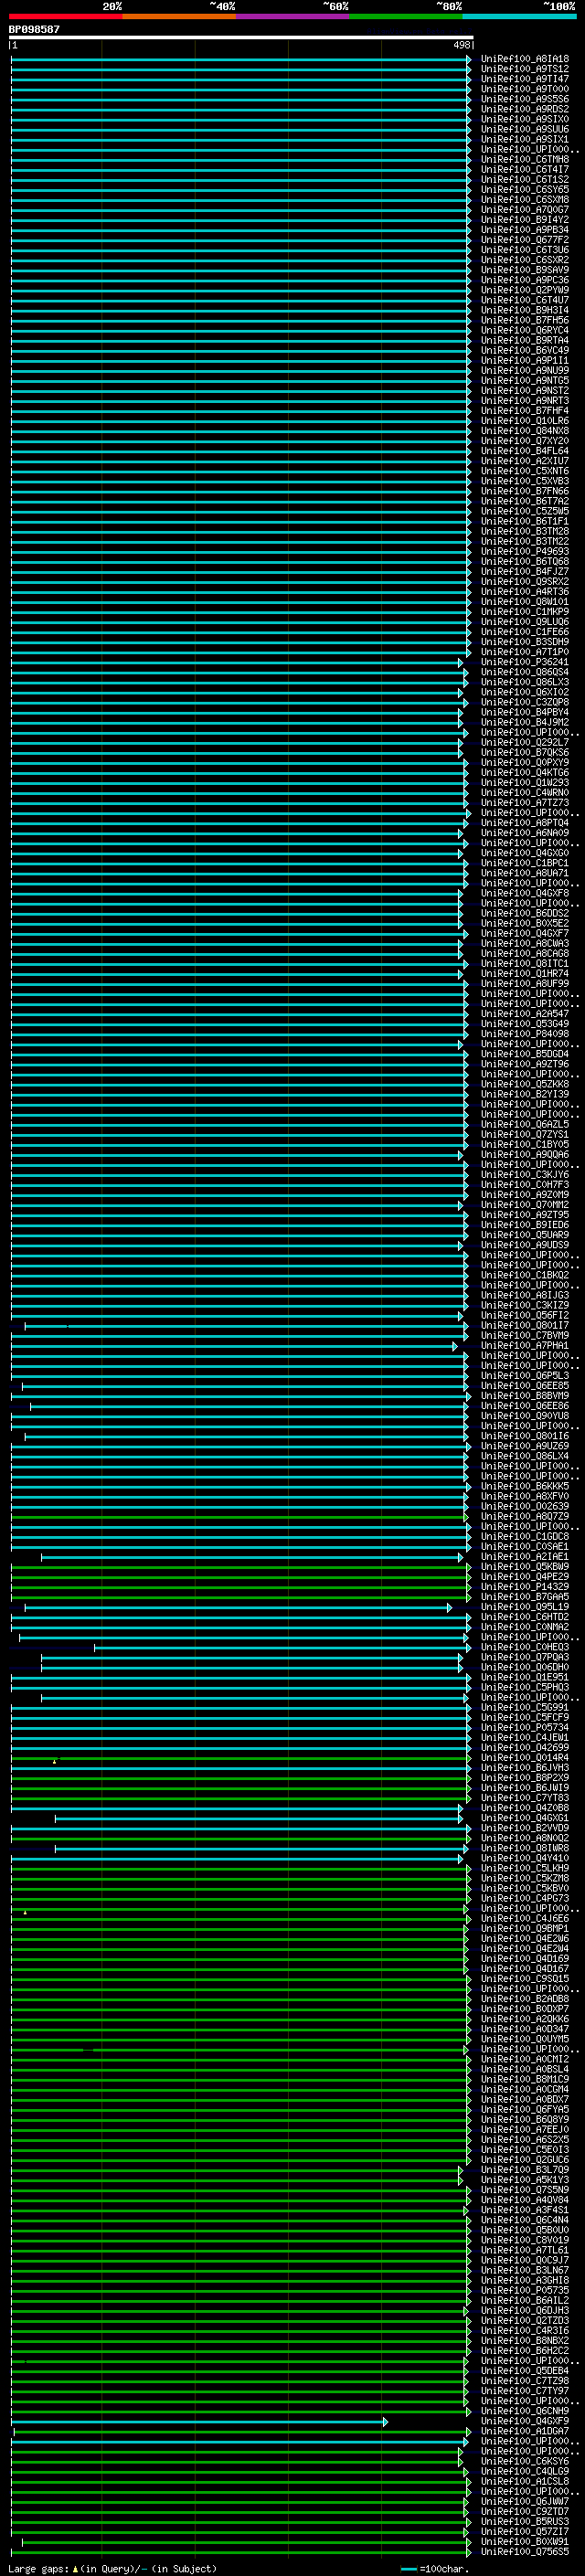Click the =100char. scale legend
The image size is (585, 2576).
tap(433, 2569)
